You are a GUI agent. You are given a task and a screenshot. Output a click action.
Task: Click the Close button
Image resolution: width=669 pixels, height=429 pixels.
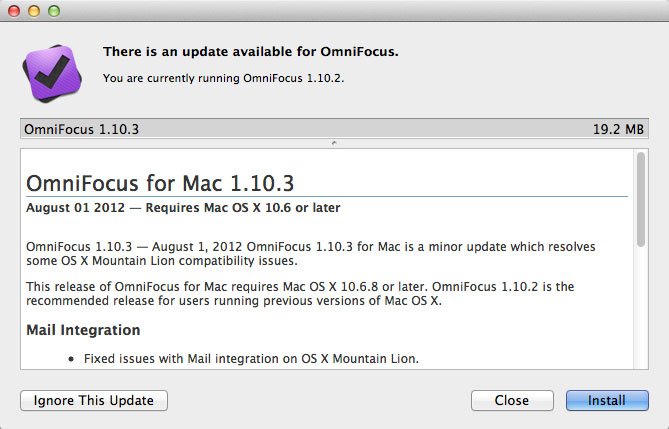coord(512,400)
